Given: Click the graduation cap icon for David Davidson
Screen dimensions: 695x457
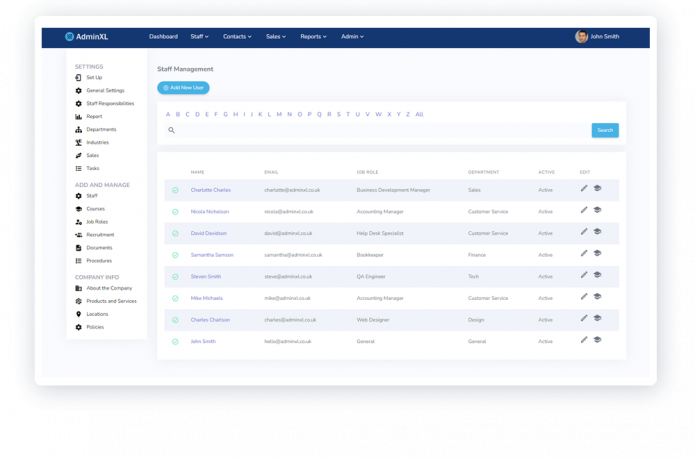Looking at the screenshot, I should [x=597, y=232].
